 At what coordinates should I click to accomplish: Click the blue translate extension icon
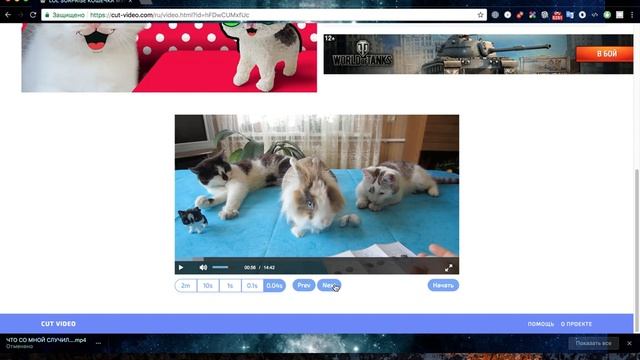(x=570, y=15)
